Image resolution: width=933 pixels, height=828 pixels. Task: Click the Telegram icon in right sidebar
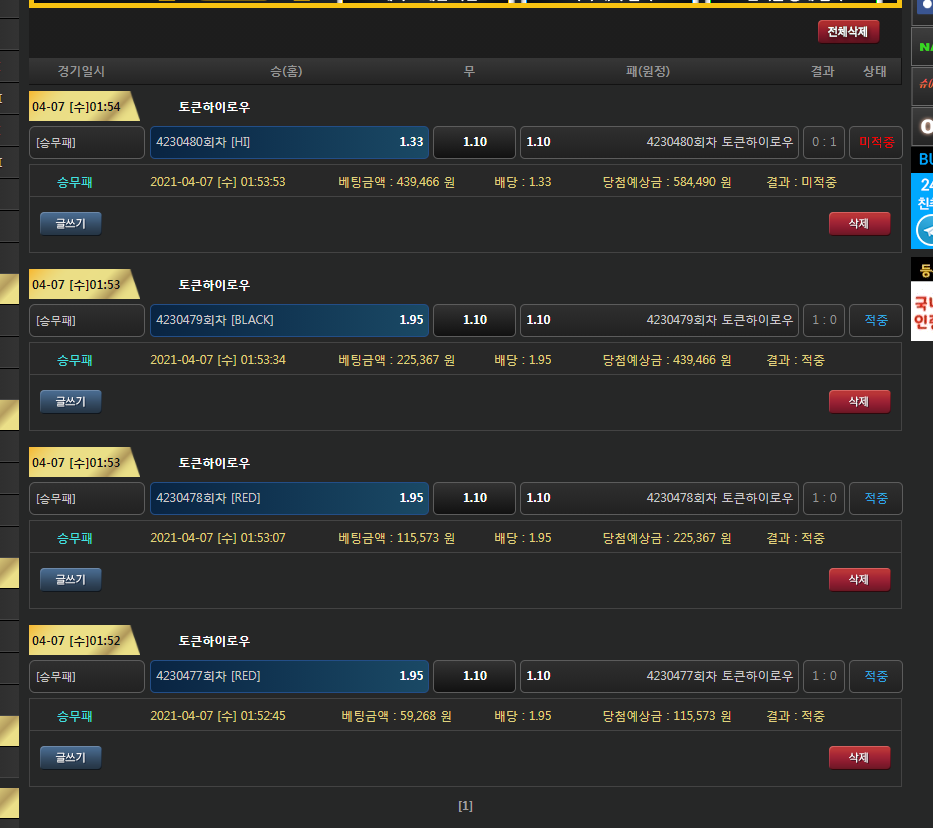coord(925,230)
